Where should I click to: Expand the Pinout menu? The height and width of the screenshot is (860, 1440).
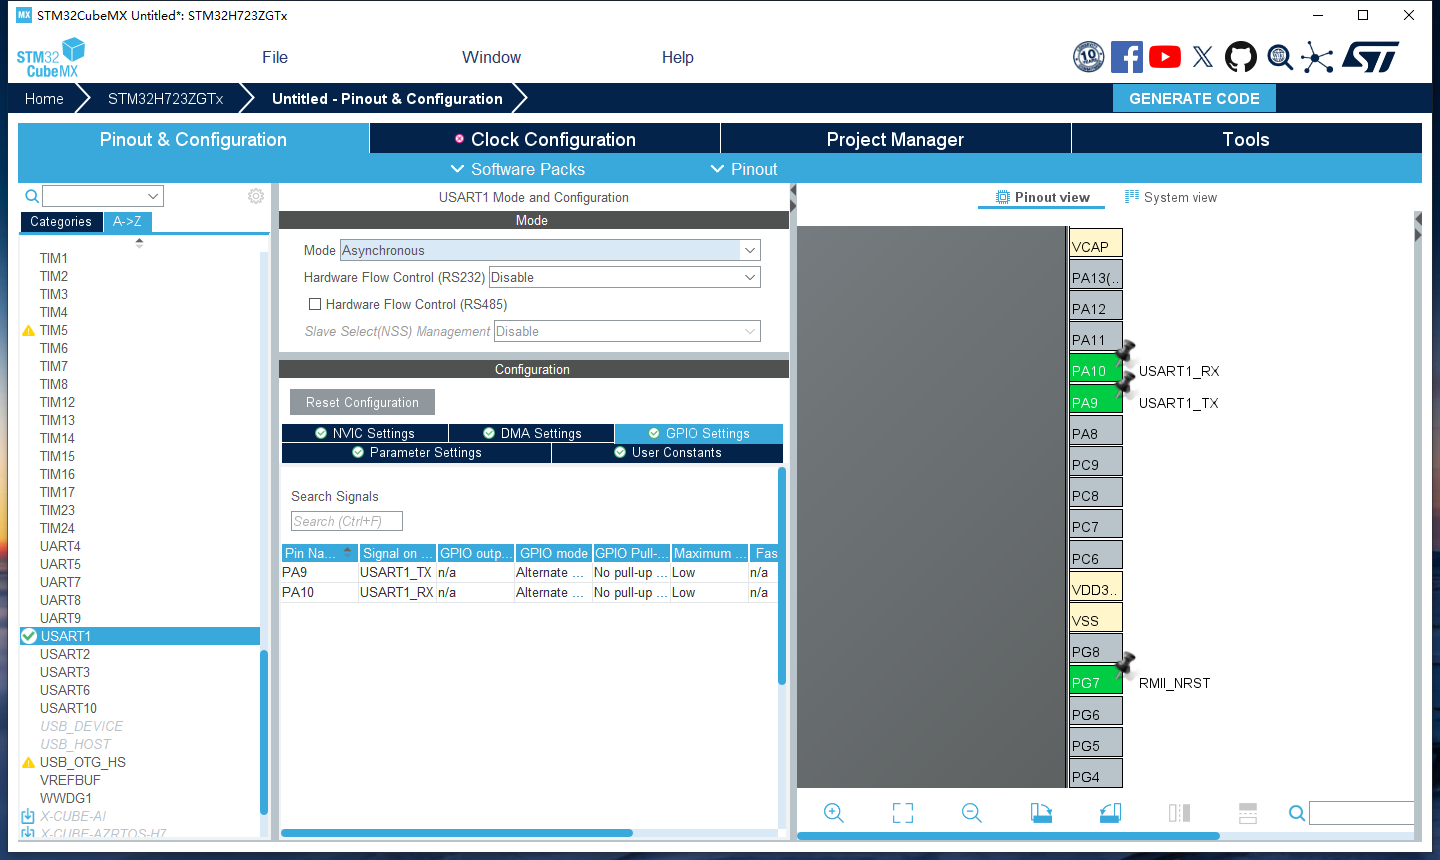coord(744,169)
